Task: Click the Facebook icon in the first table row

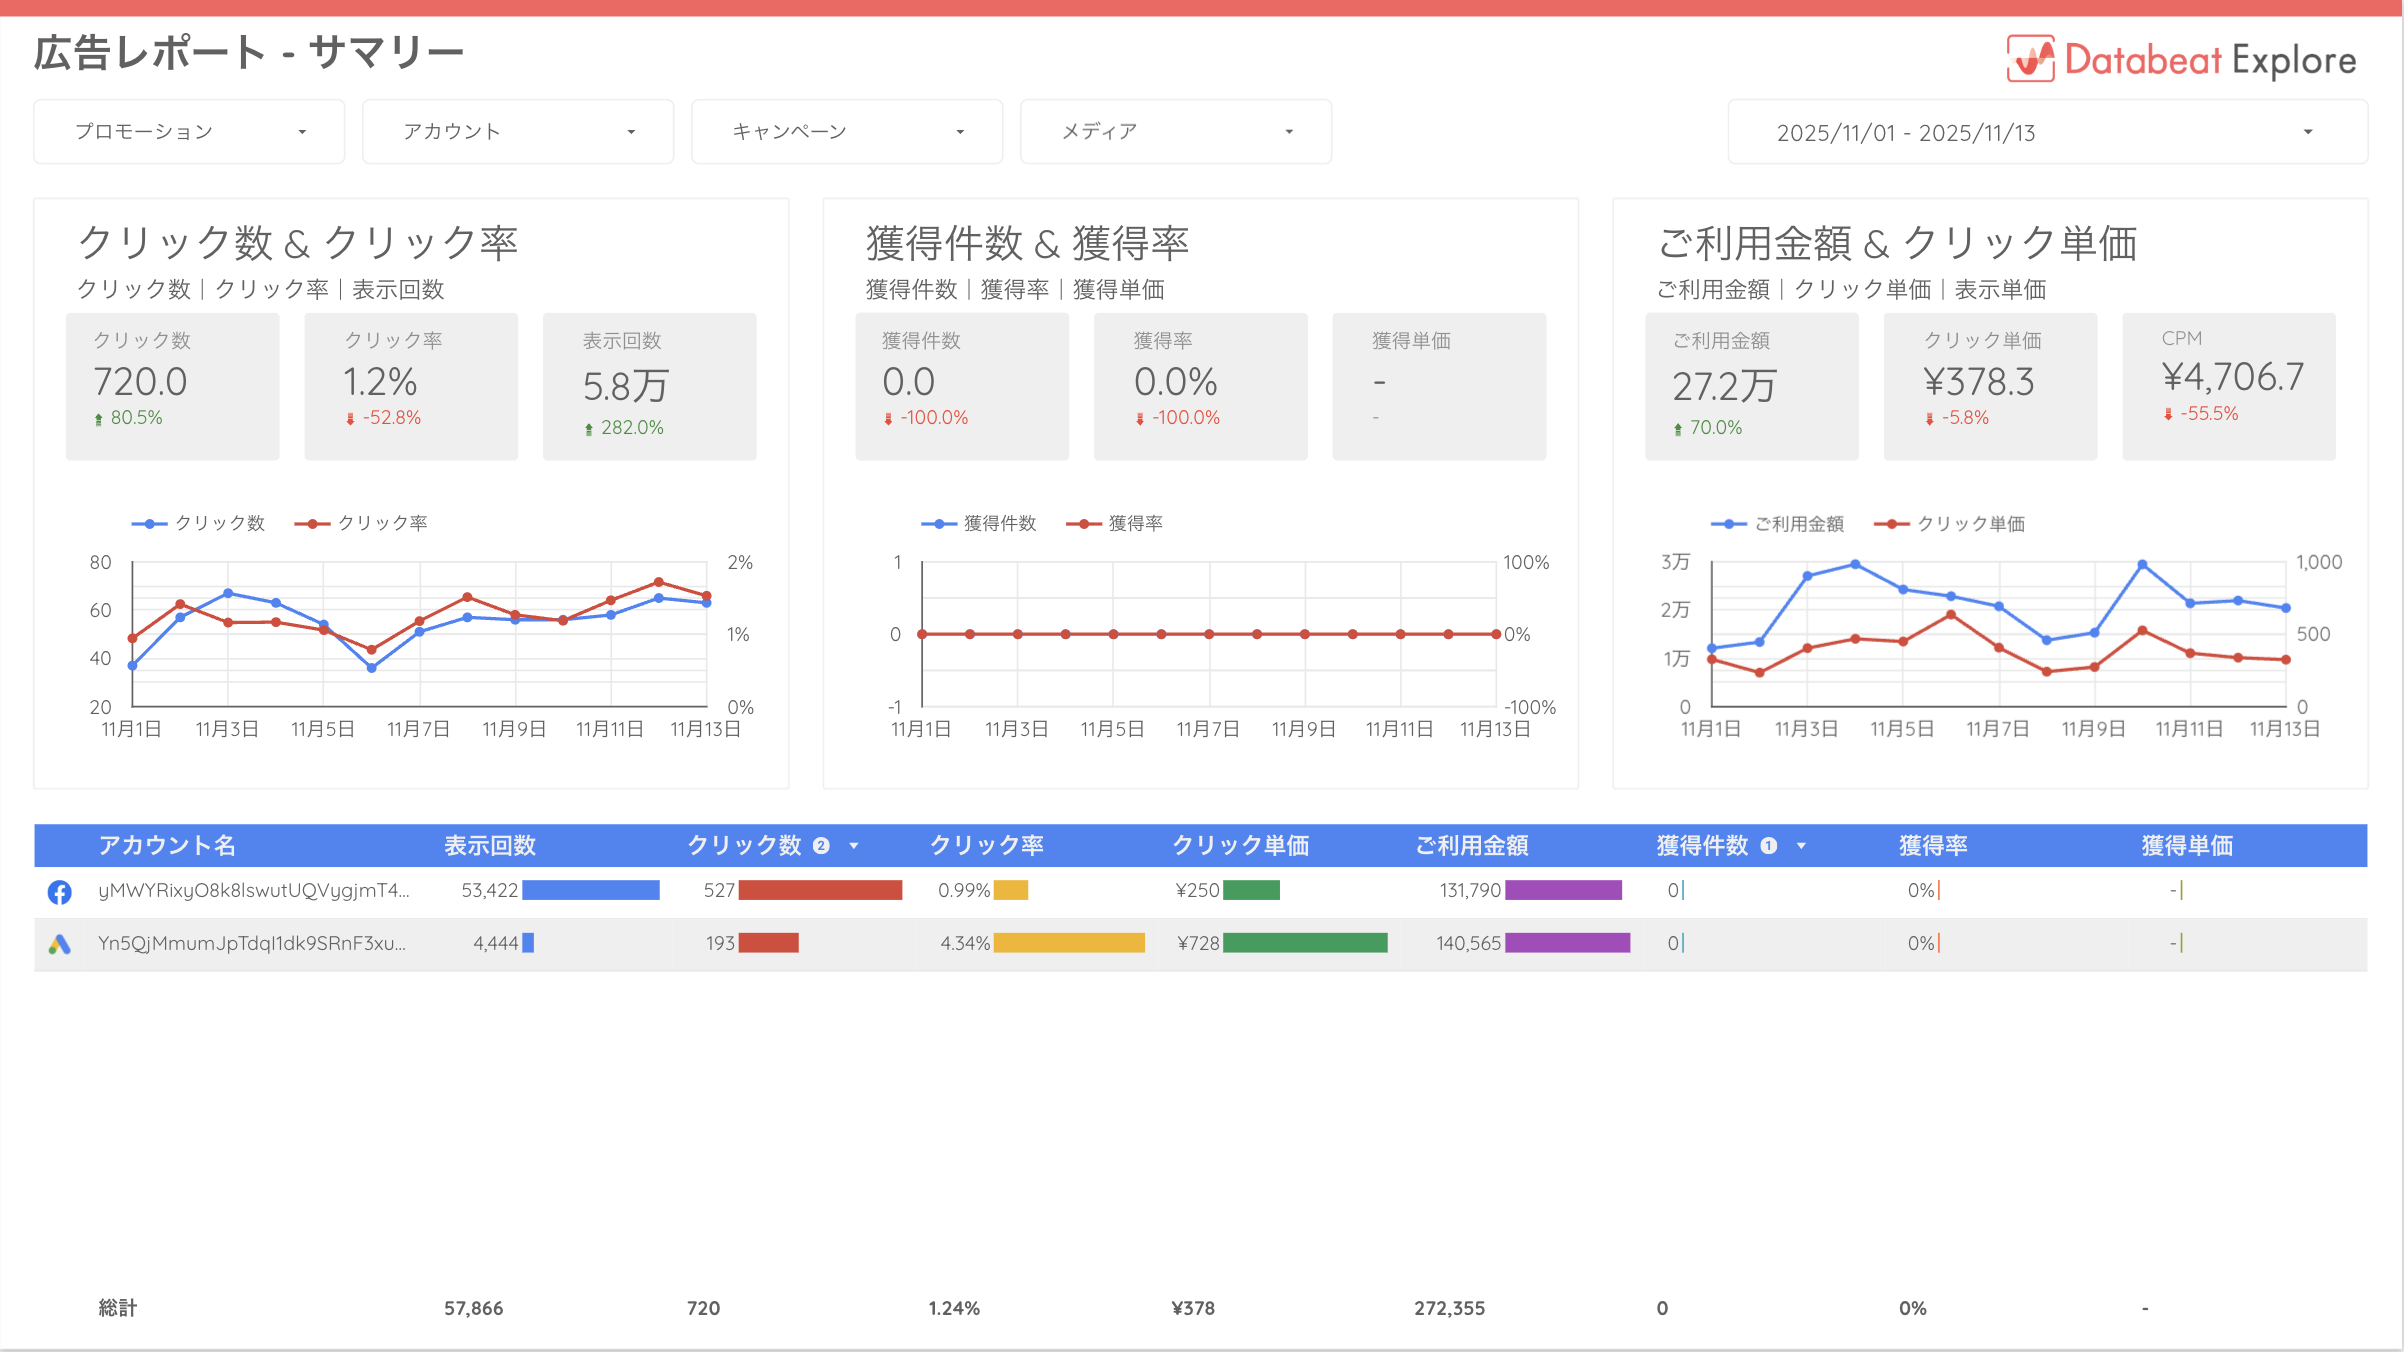Action: point(60,891)
